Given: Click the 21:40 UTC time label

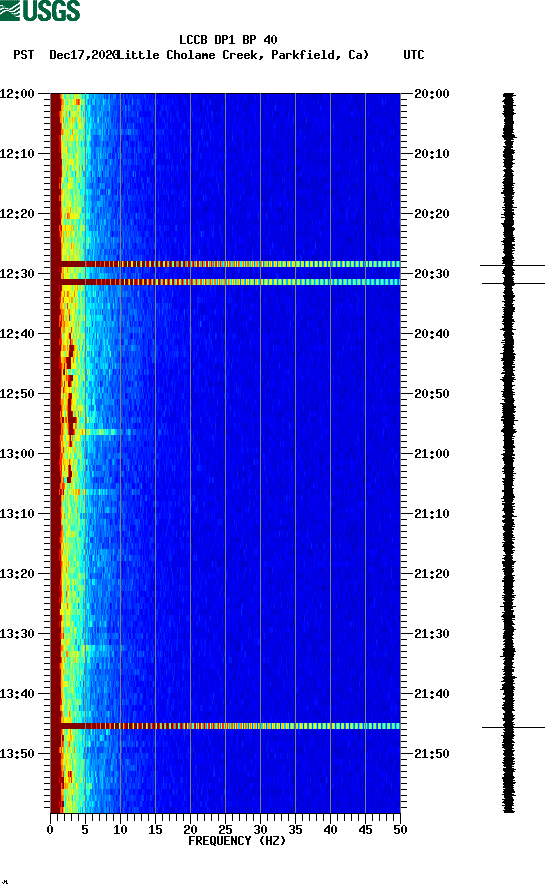Looking at the screenshot, I should pyautogui.click(x=432, y=694).
